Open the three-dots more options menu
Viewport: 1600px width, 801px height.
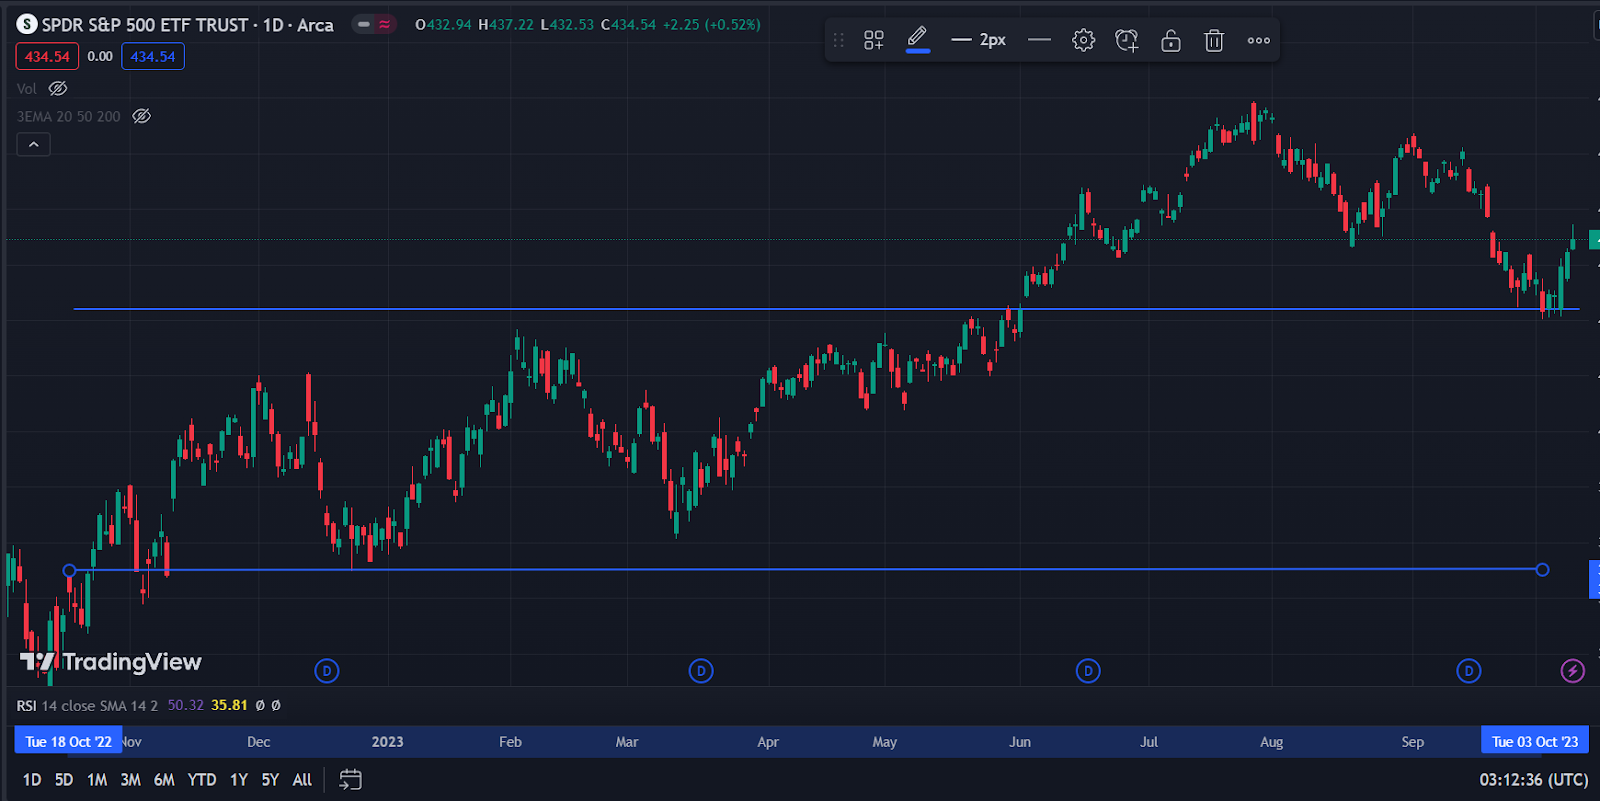point(1258,40)
